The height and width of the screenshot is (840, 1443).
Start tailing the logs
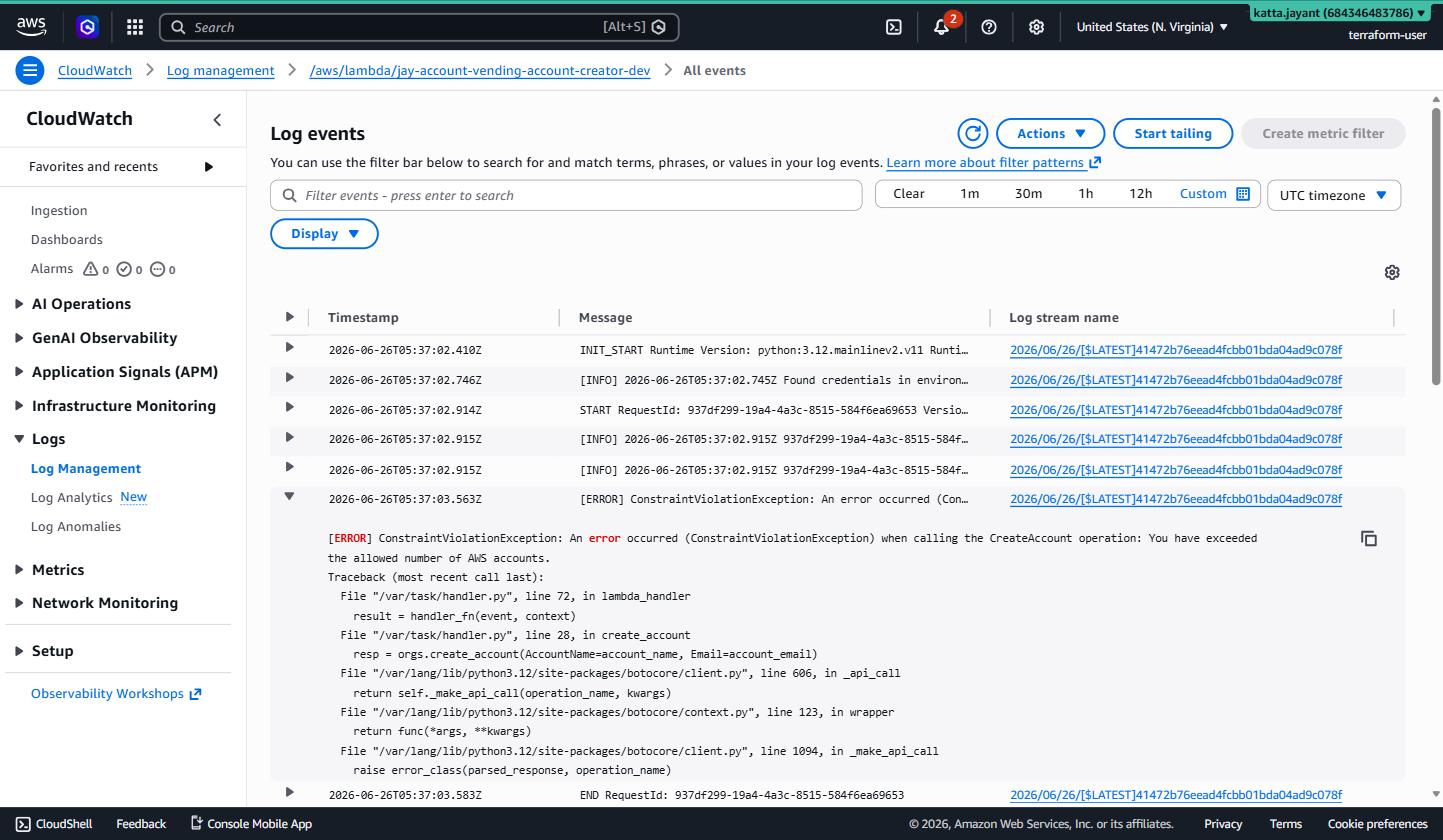[1173, 133]
